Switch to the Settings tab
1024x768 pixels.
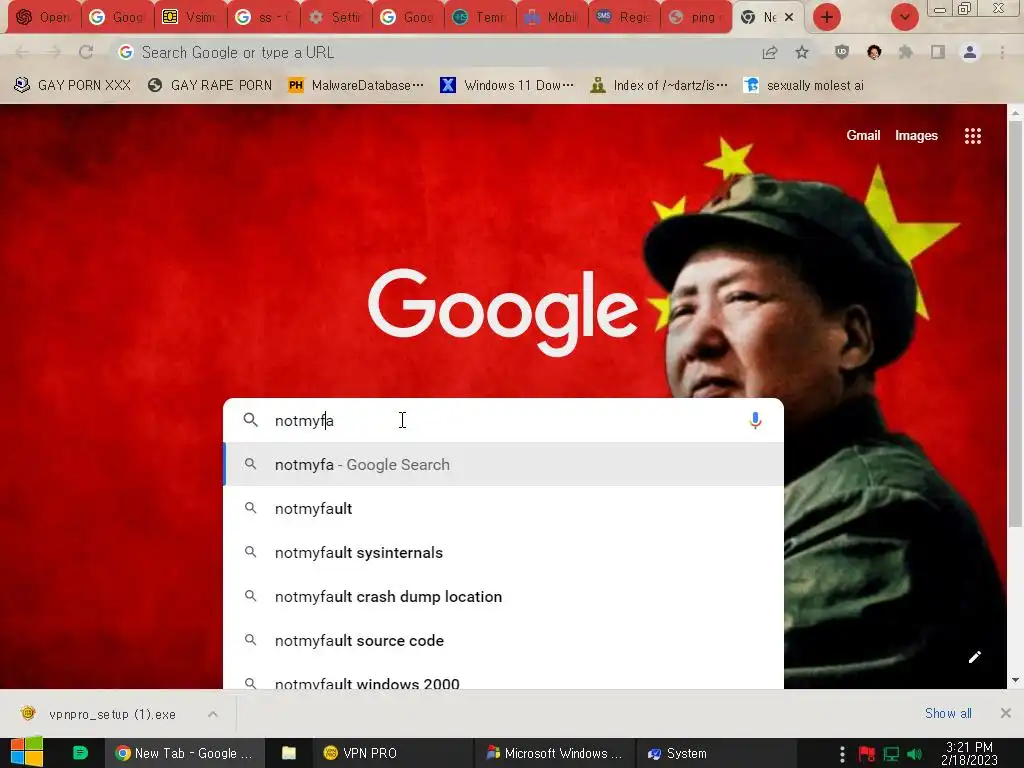click(335, 18)
